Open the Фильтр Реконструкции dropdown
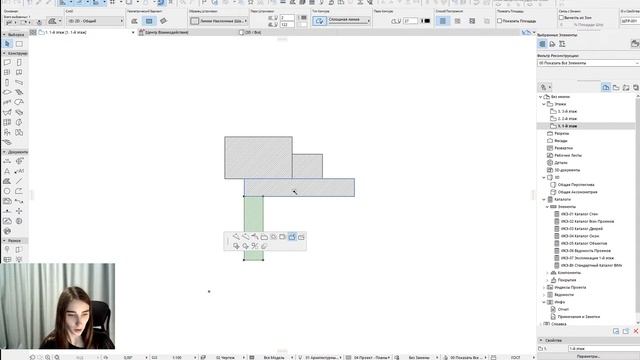The height and width of the screenshot is (360, 640). (588, 63)
